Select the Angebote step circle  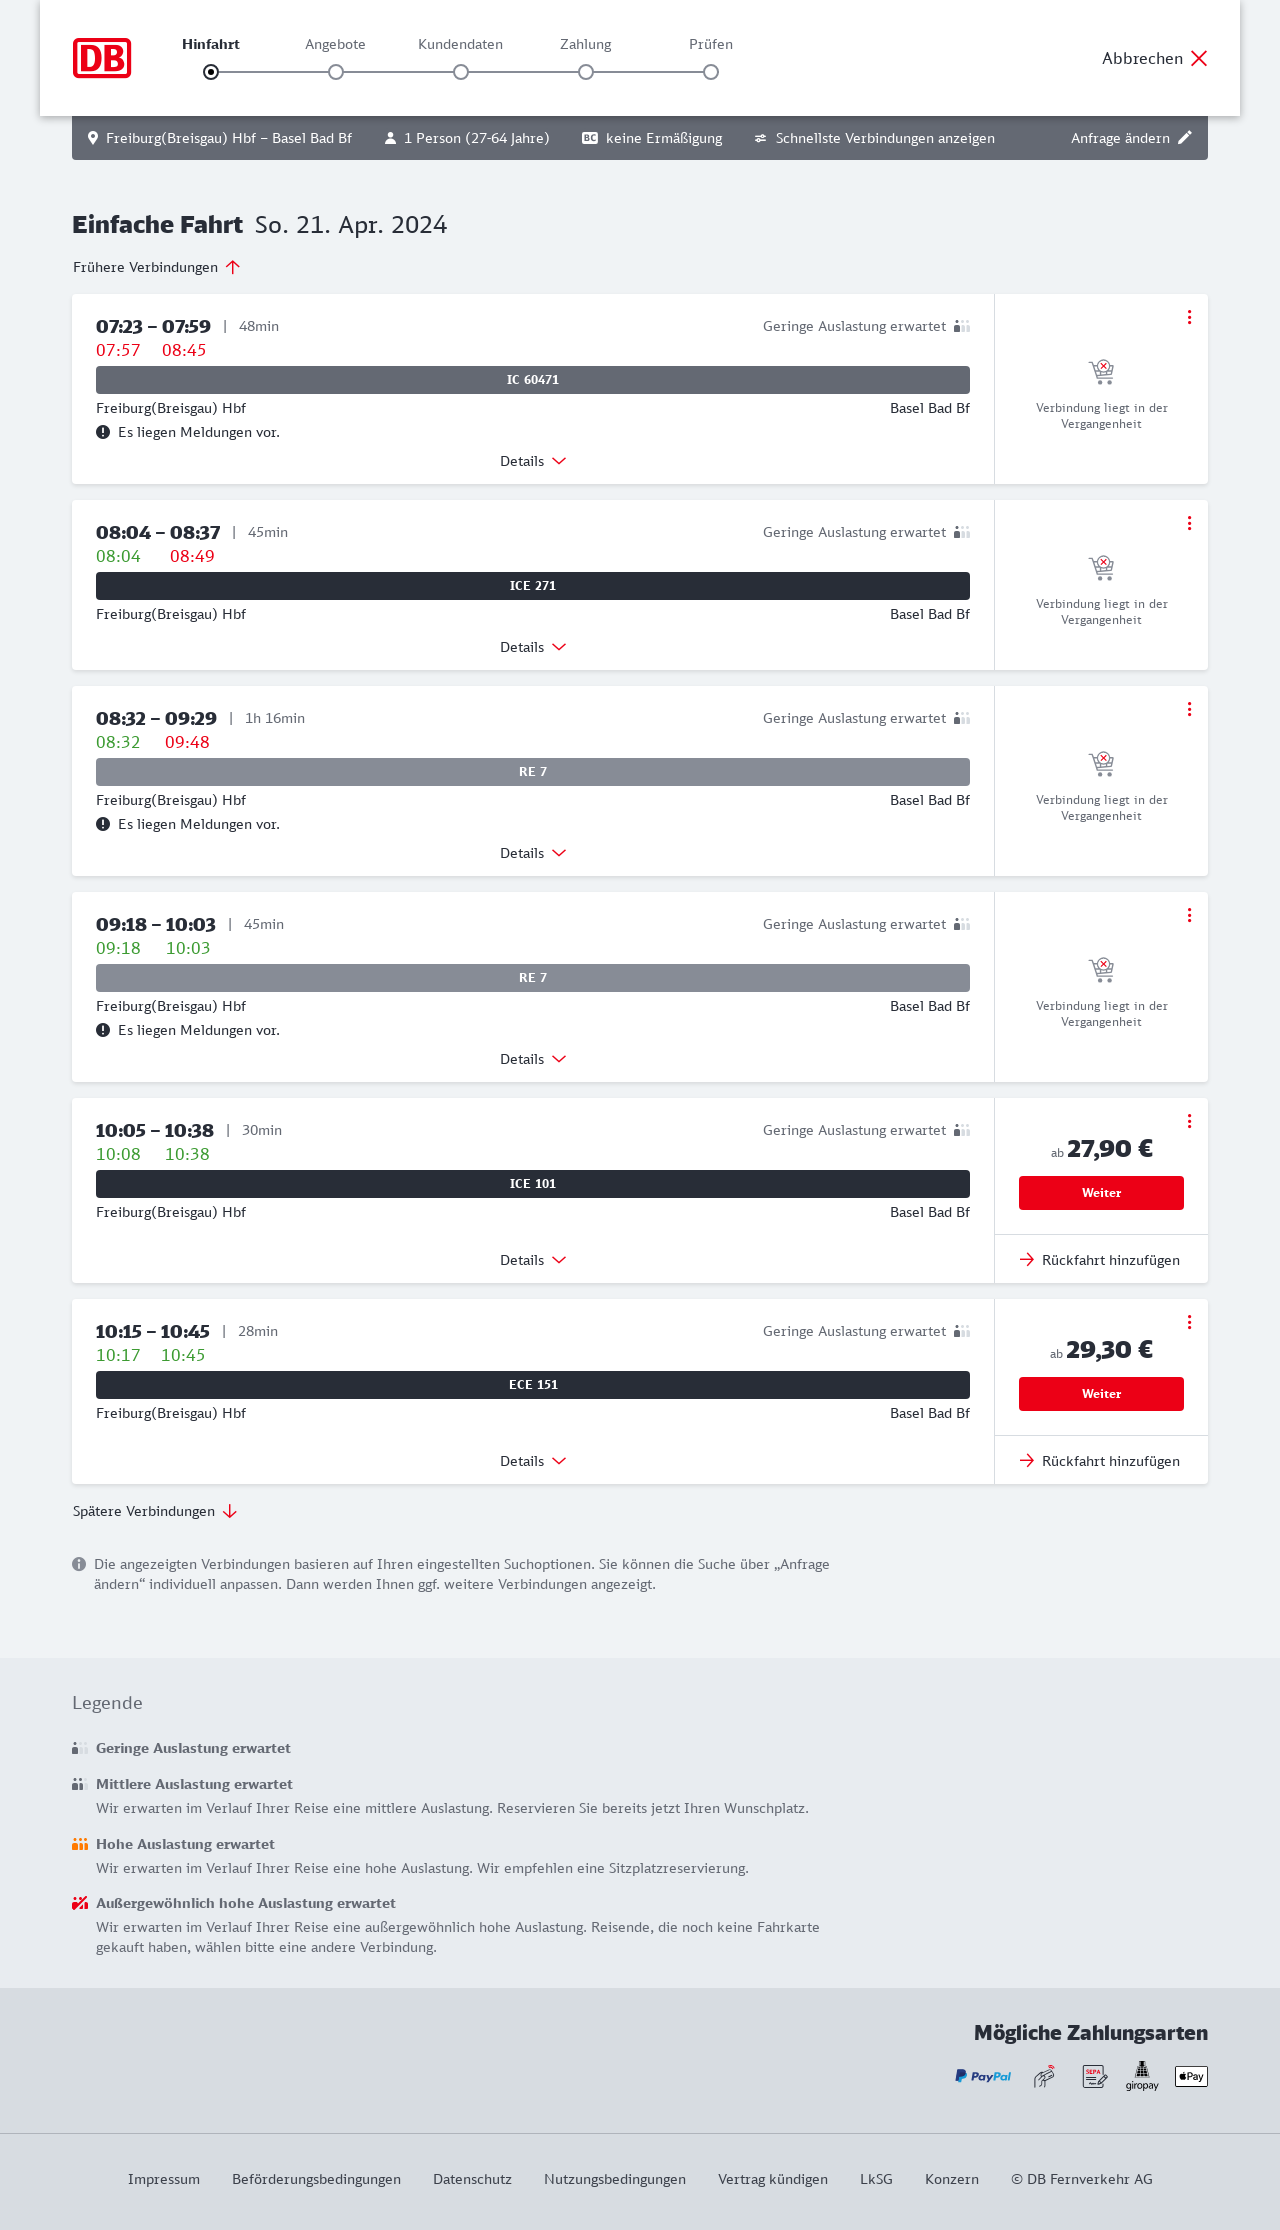336,72
